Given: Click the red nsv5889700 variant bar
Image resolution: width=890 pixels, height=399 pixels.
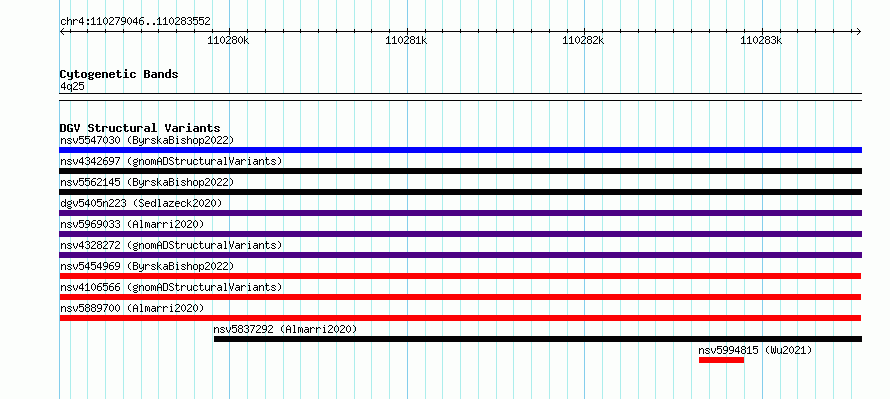Looking at the screenshot, I should (x=460, y=318).
